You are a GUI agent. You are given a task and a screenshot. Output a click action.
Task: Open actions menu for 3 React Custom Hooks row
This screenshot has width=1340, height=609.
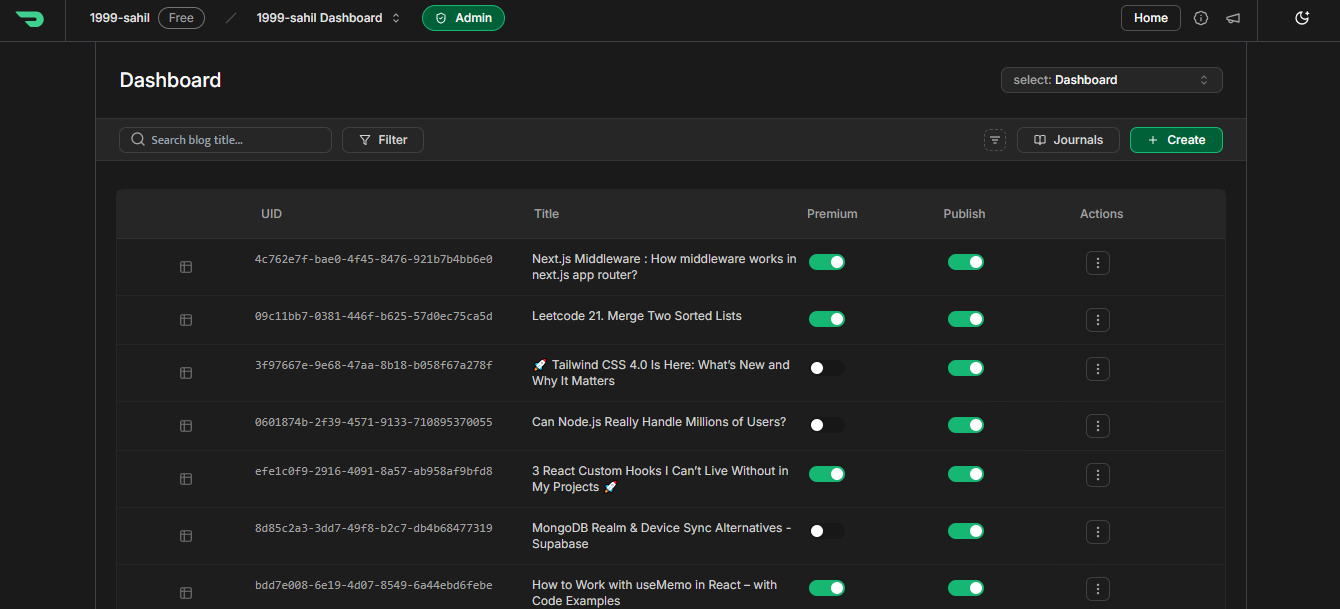click(x=1098, y=475)
